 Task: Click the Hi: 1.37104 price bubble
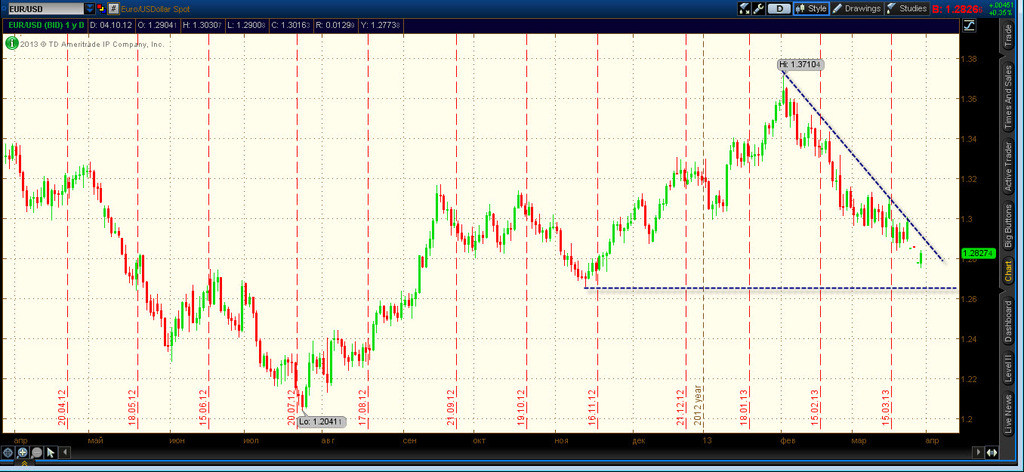coord(801,64)
